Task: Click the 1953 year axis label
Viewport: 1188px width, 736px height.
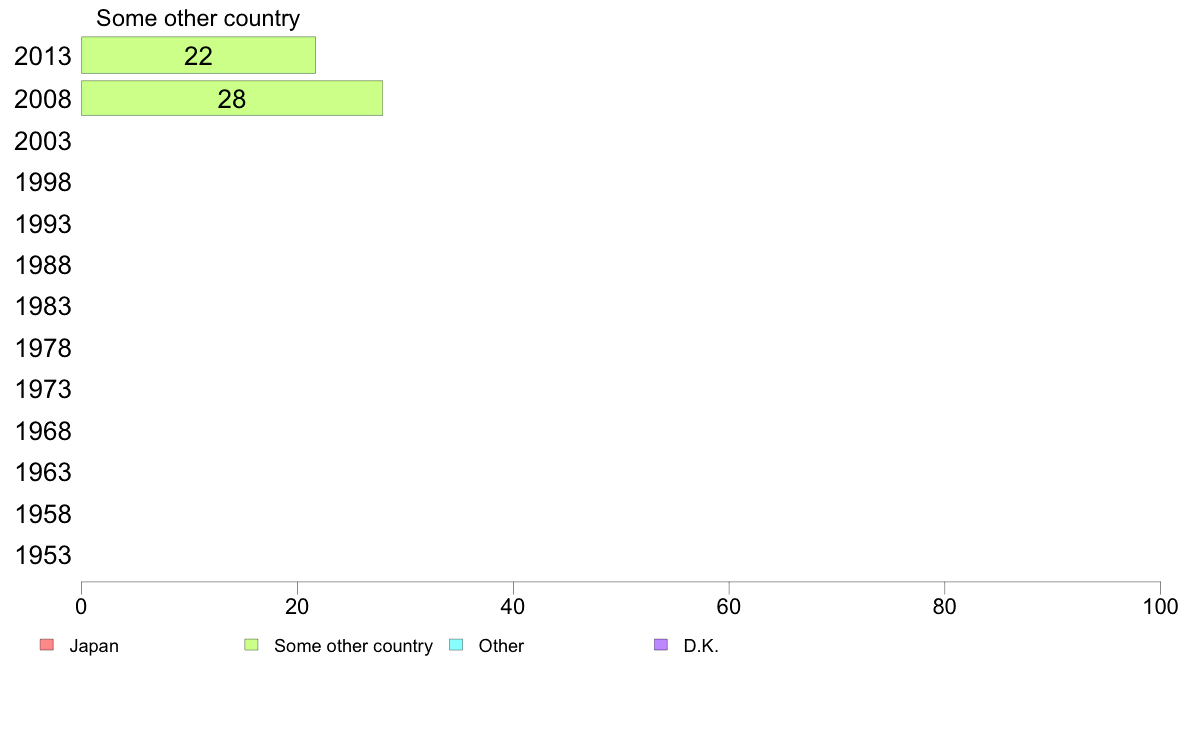Action: point(42,556)
